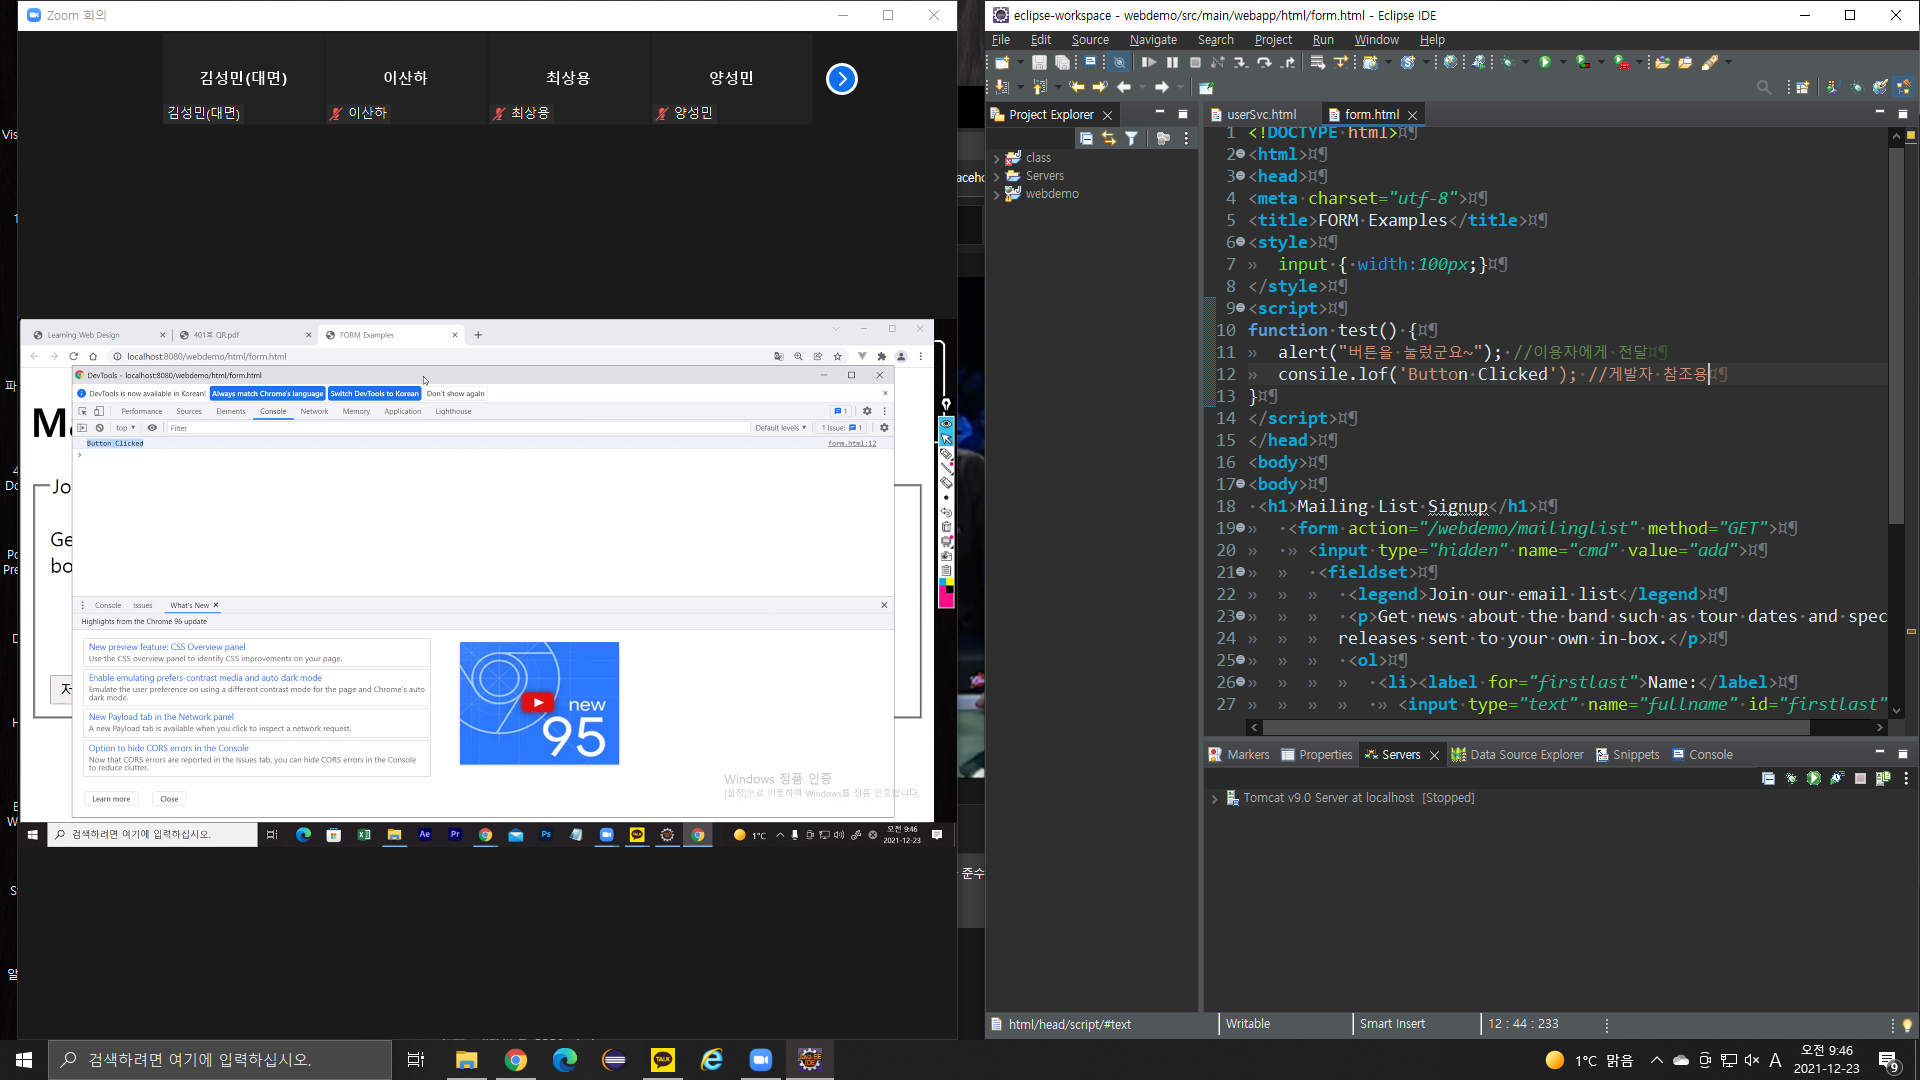Open the Debug bug icon in main toolbar
1920x1080 pixels.
pos(1508,62)
